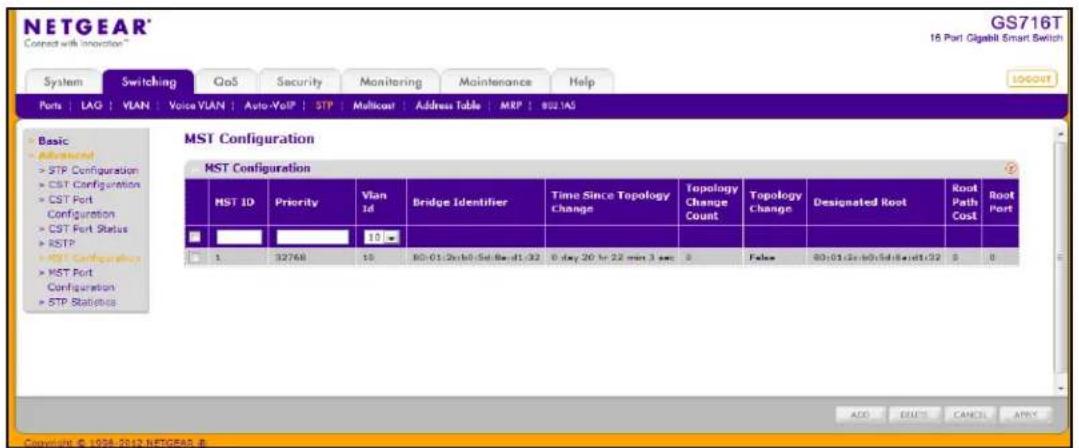Screen dimensions: 1079x448
Task: Open the Monitoring tab
Action: pos(392,81)
